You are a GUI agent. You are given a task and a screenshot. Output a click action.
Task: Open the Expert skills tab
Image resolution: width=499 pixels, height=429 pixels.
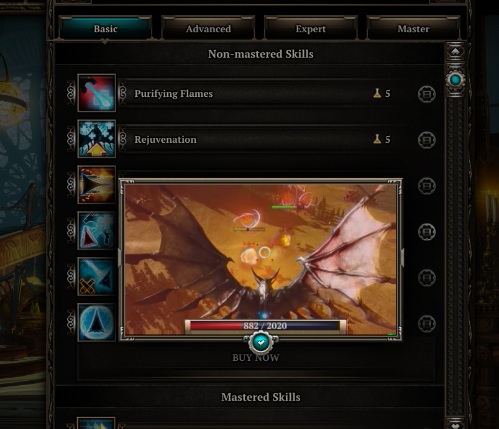tap(311, 29)
